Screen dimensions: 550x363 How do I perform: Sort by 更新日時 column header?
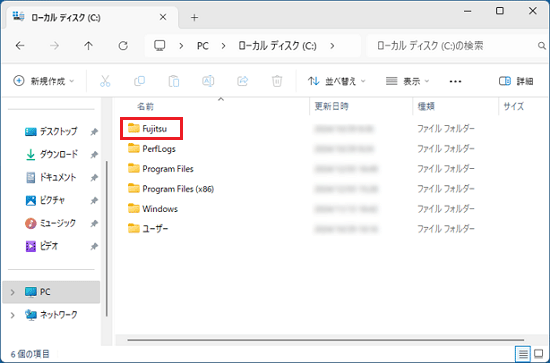[x=331, y=106]
